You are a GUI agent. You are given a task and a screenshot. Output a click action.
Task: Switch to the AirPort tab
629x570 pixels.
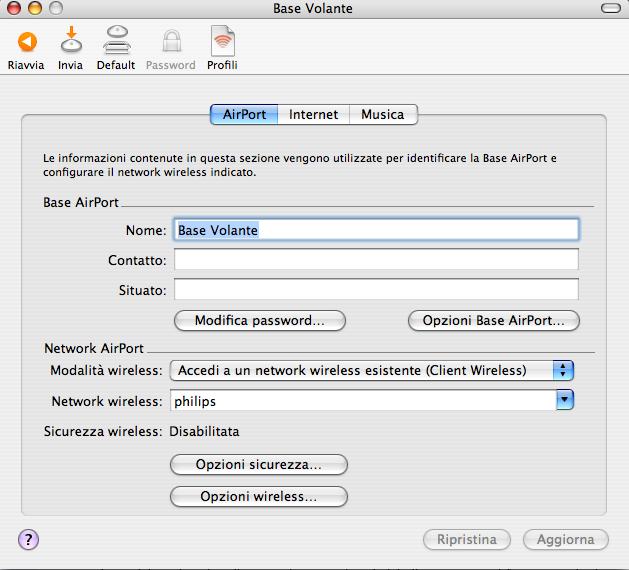244,115
